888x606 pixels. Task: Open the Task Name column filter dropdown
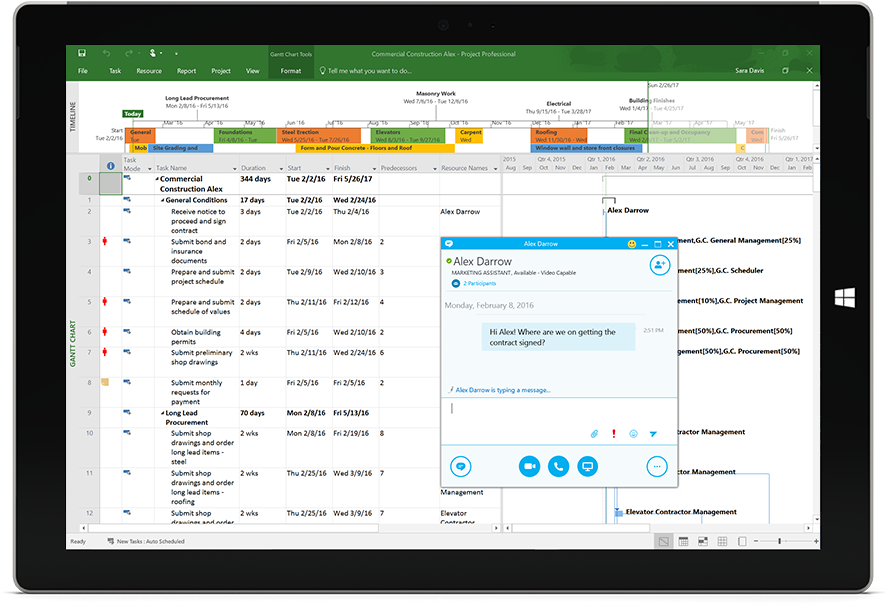point(234,169)
